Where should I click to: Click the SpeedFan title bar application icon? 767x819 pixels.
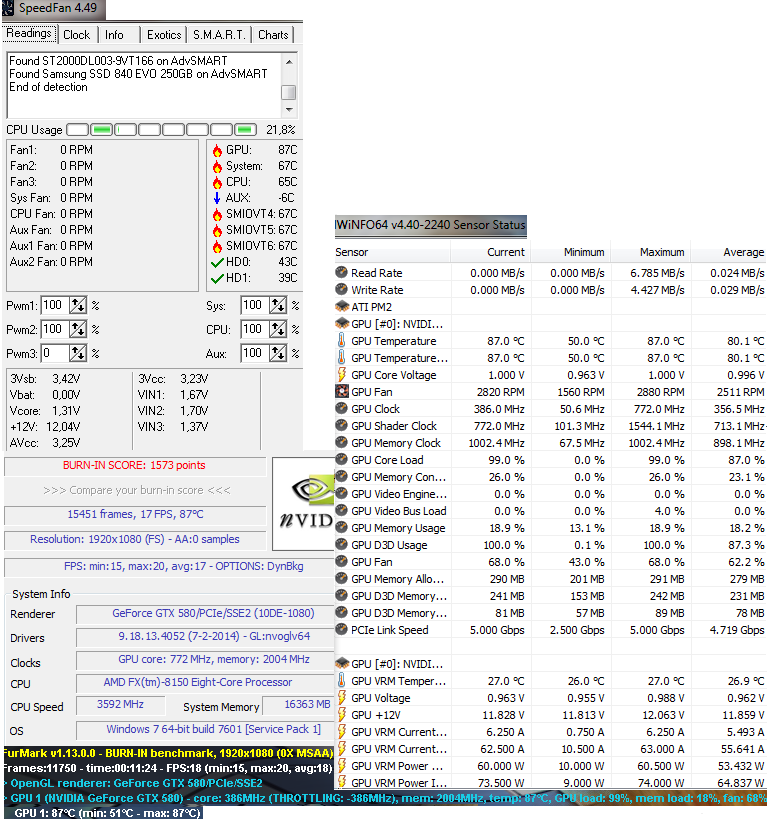tap(9, 9)
